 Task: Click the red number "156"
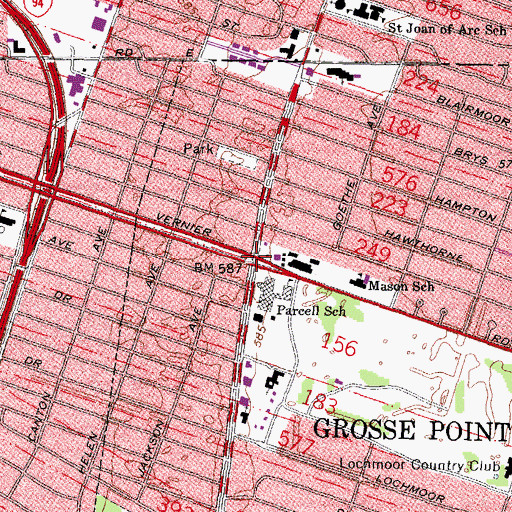coord(339,345)
